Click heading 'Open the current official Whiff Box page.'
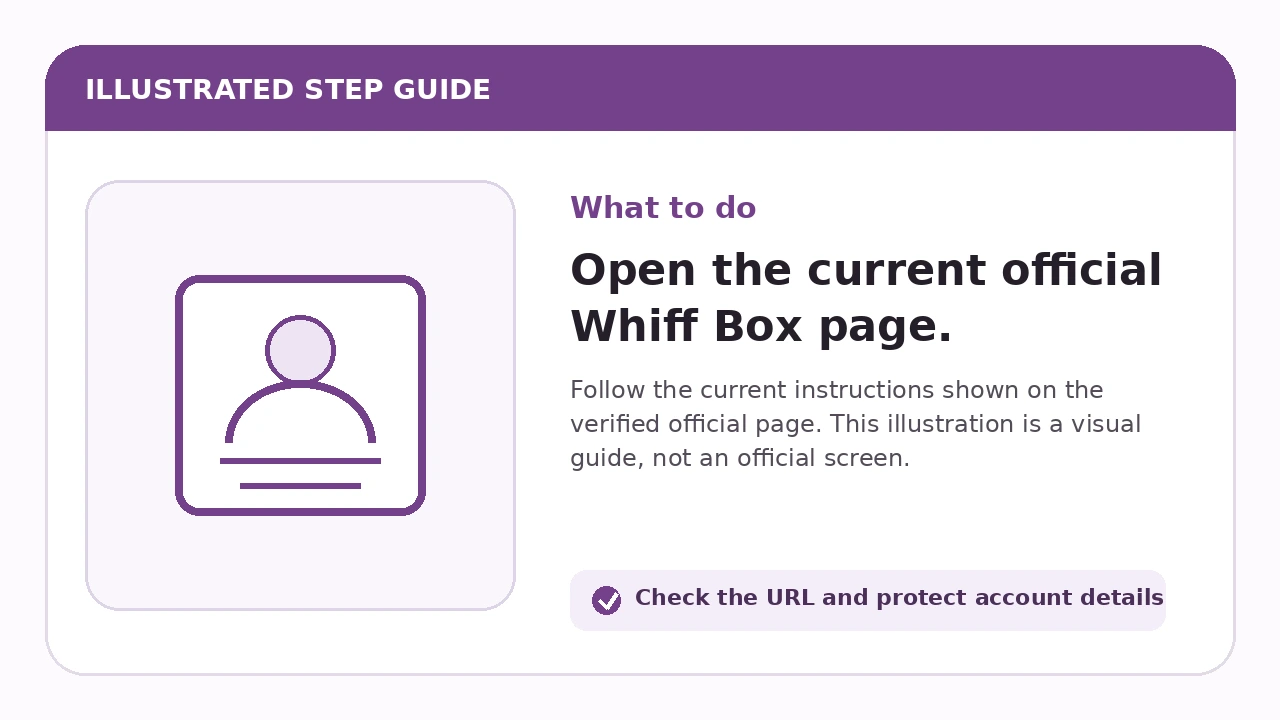 pyautogui.click(x=866, y=298)
